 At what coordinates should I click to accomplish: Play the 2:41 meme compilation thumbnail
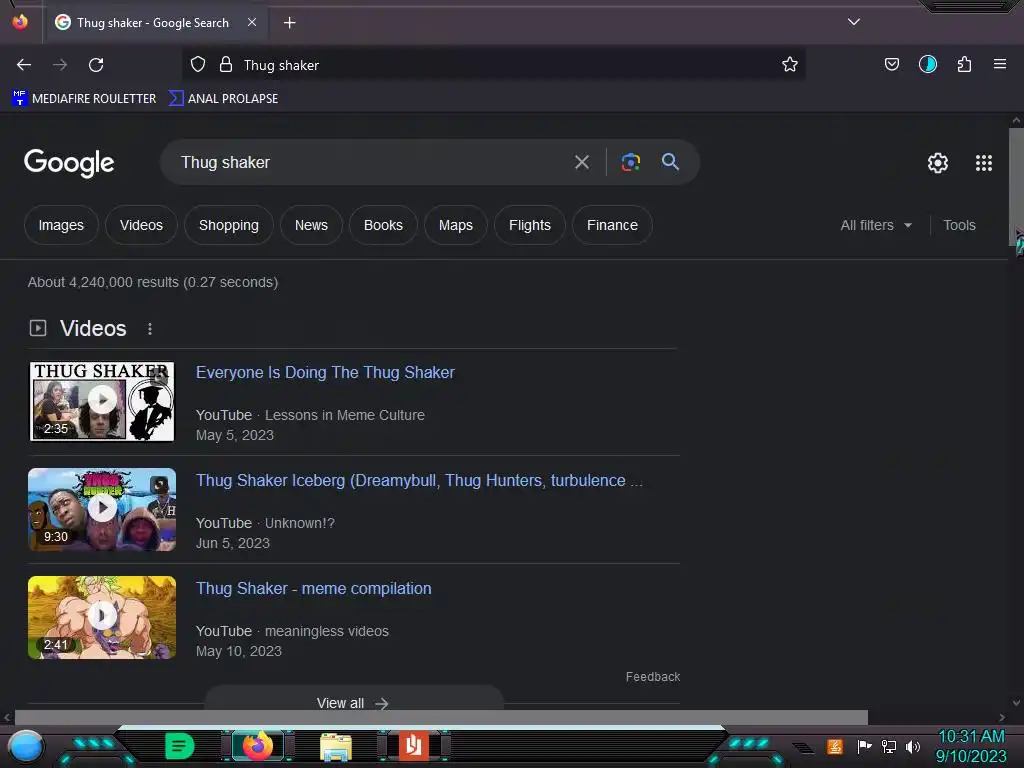click(x=102, y=617)
